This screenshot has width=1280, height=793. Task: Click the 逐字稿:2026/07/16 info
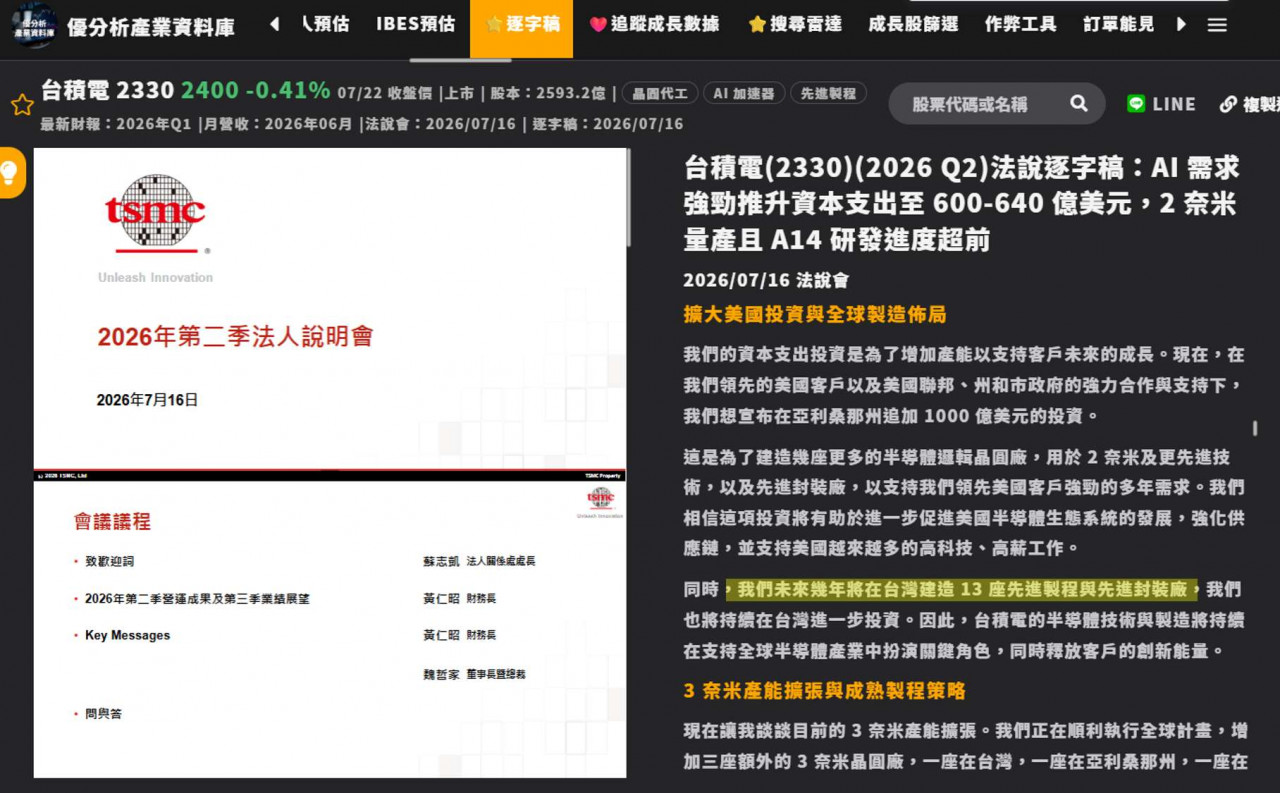tap(608, 124)
